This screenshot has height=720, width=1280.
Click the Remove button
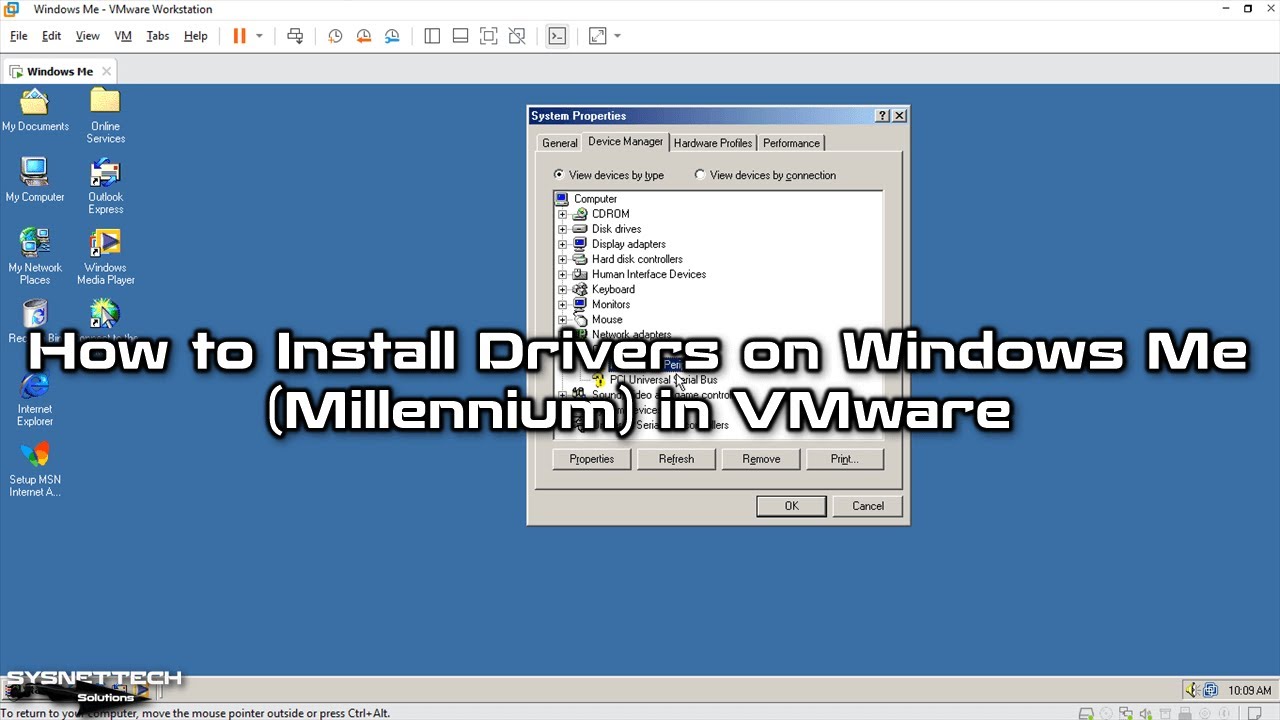coord(761,459)
